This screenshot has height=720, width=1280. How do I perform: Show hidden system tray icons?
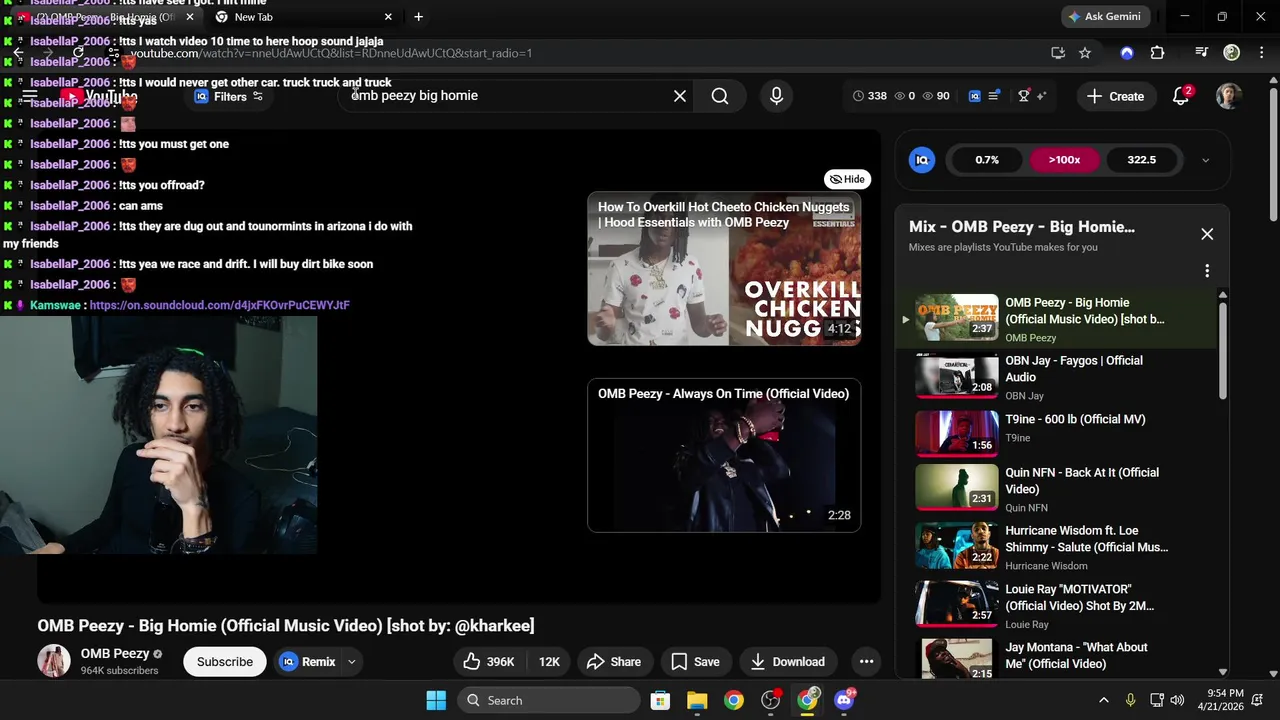click(x=1103, y=700)
